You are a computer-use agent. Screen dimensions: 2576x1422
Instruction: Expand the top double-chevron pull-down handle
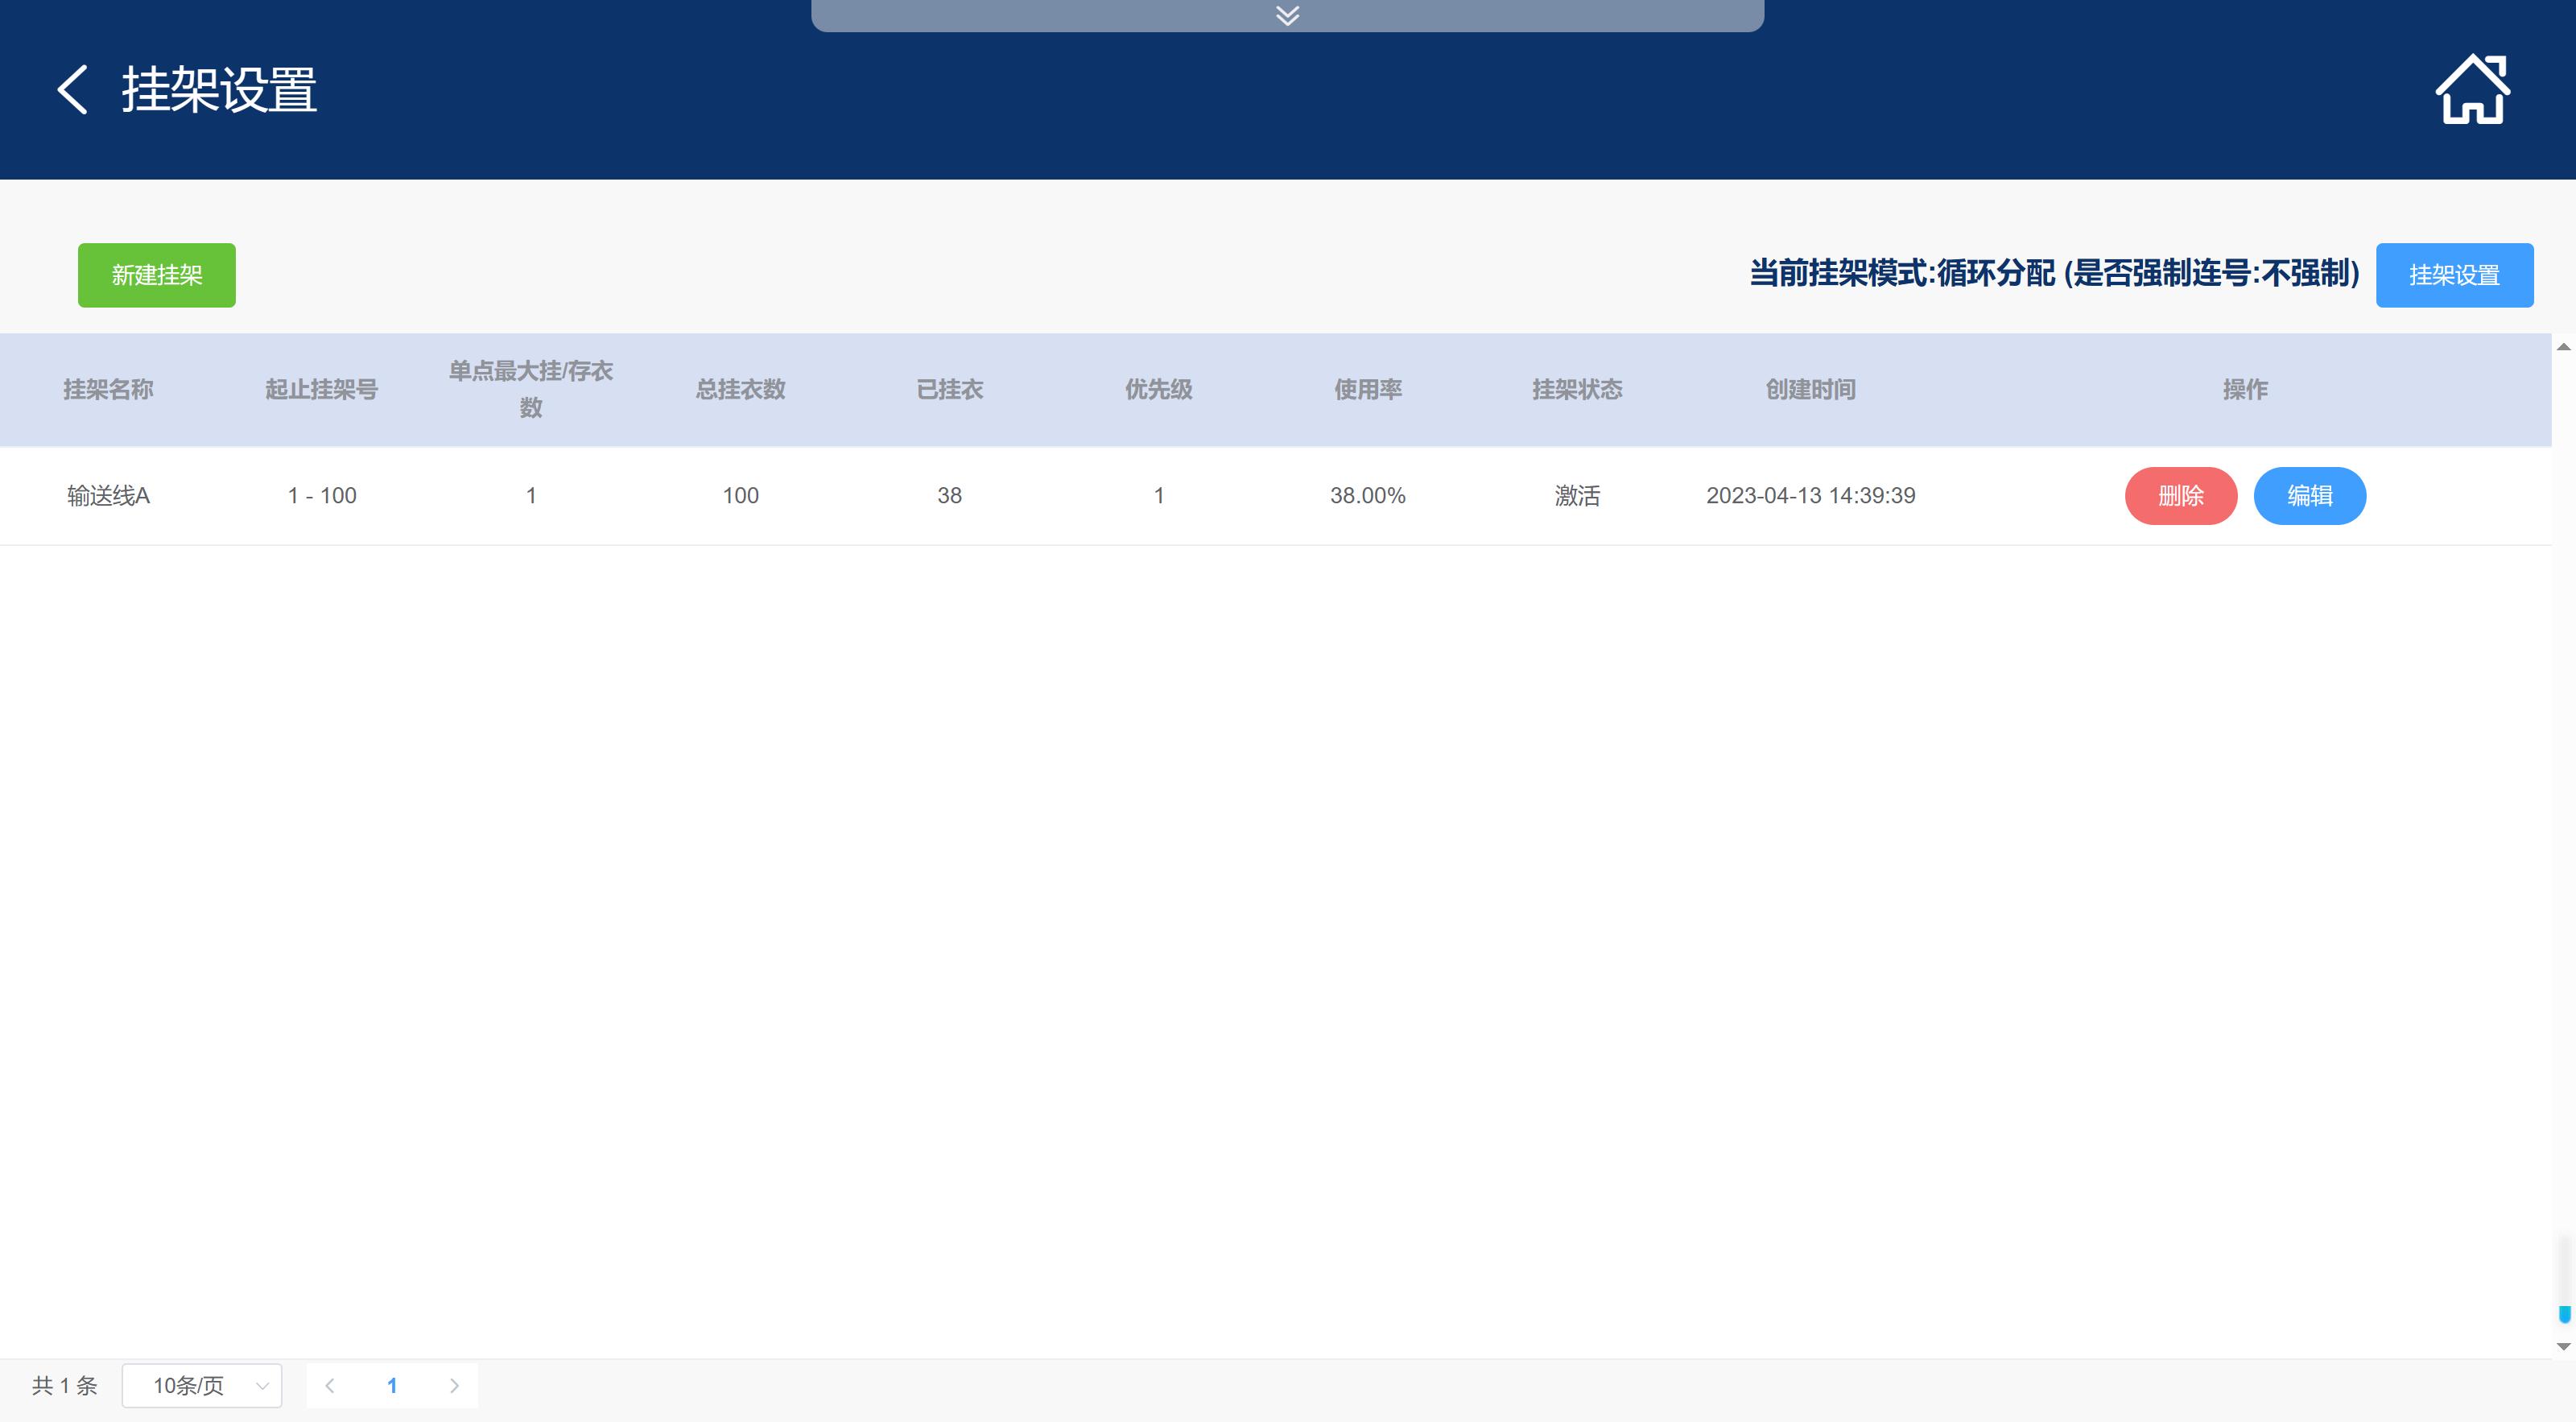(1287, 15)
